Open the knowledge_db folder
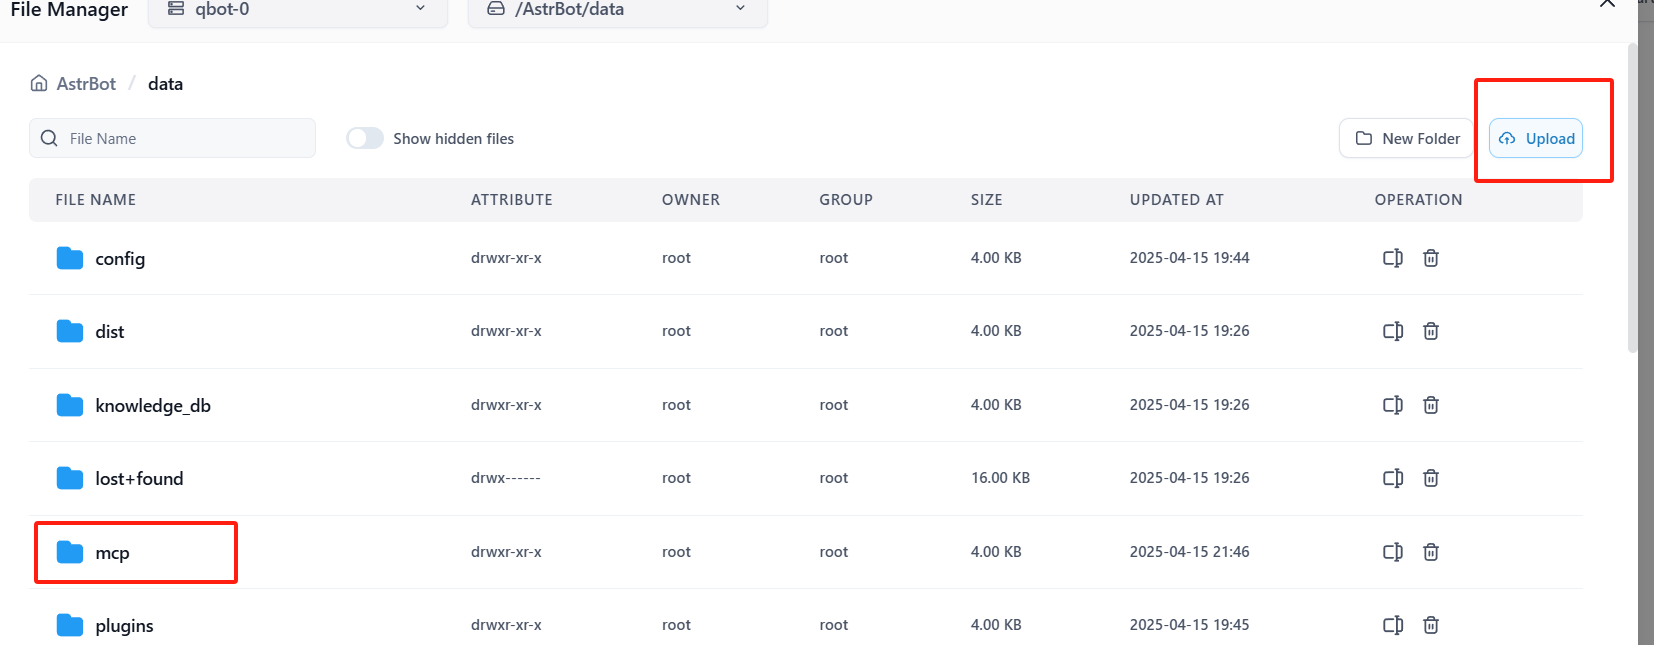 pyautogui.click(x=153, y=405)
